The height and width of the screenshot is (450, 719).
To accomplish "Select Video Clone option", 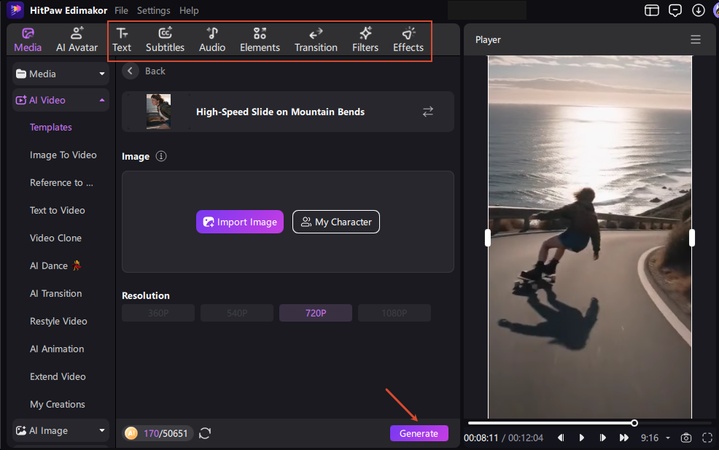I will pyautogui.click(x=55, y=238).
